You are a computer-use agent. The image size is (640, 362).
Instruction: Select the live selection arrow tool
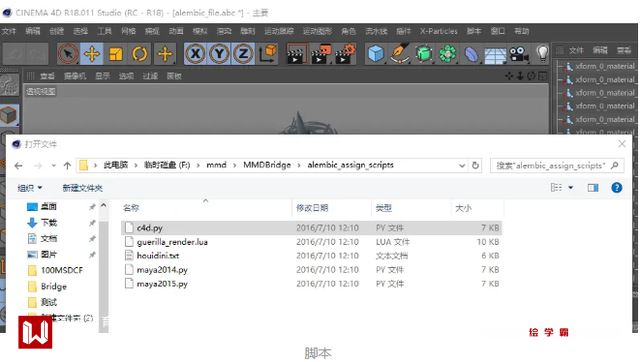click(68, 54)
